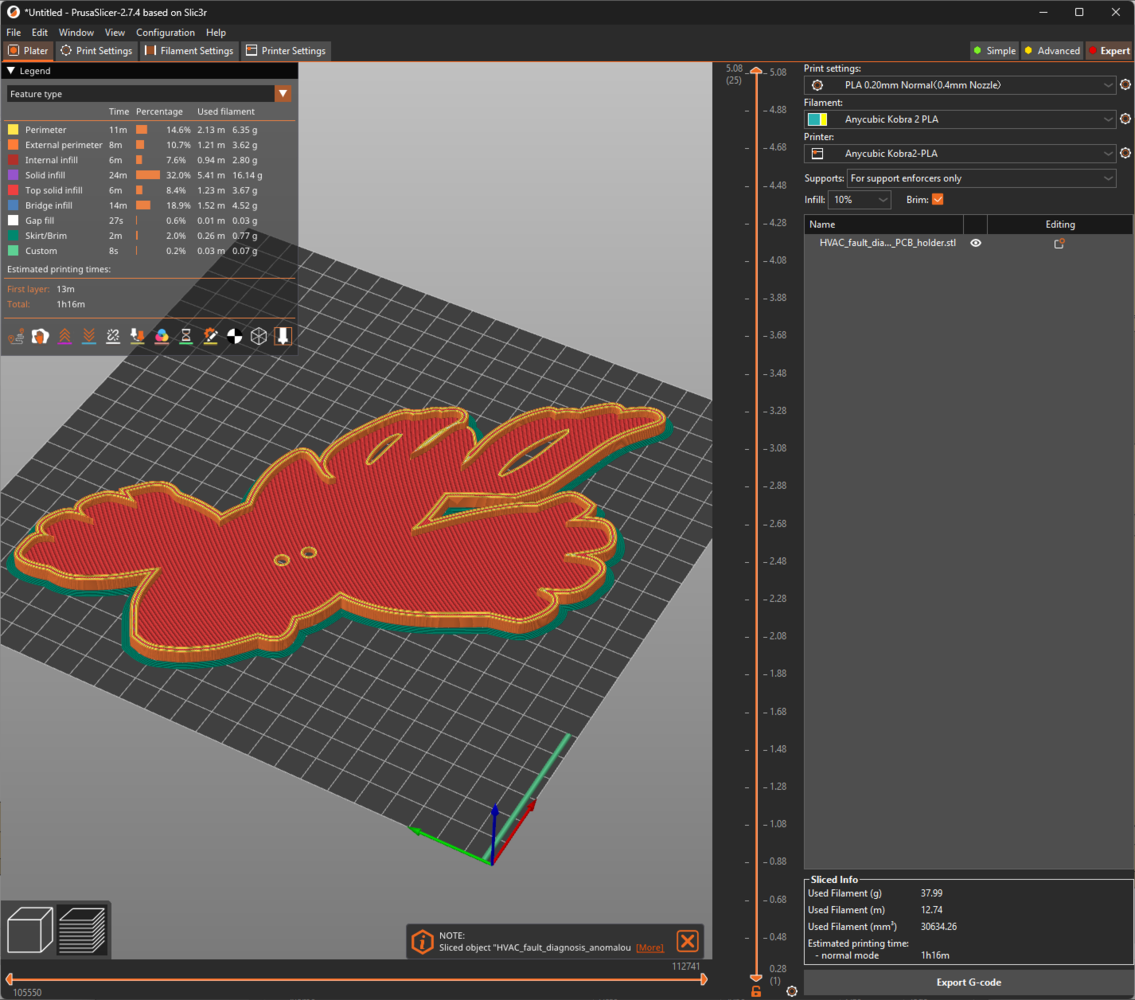Switch to Printer Settings tab
The height and width of the screenshot is (1000, 1135).
285,51
